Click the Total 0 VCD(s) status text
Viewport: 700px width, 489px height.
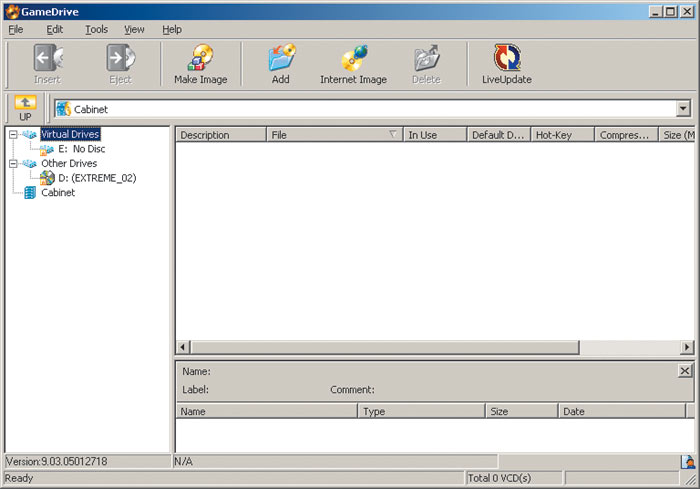click(499, 478)
